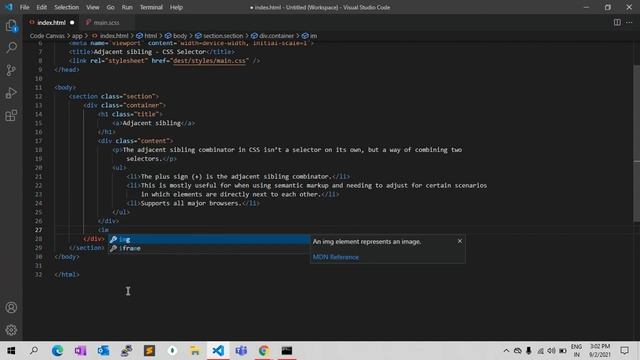Image resolution: width=640 pixels, height=360 pixels.
Task: Open Google Chrome from taskbar
Action: point(264,350)
